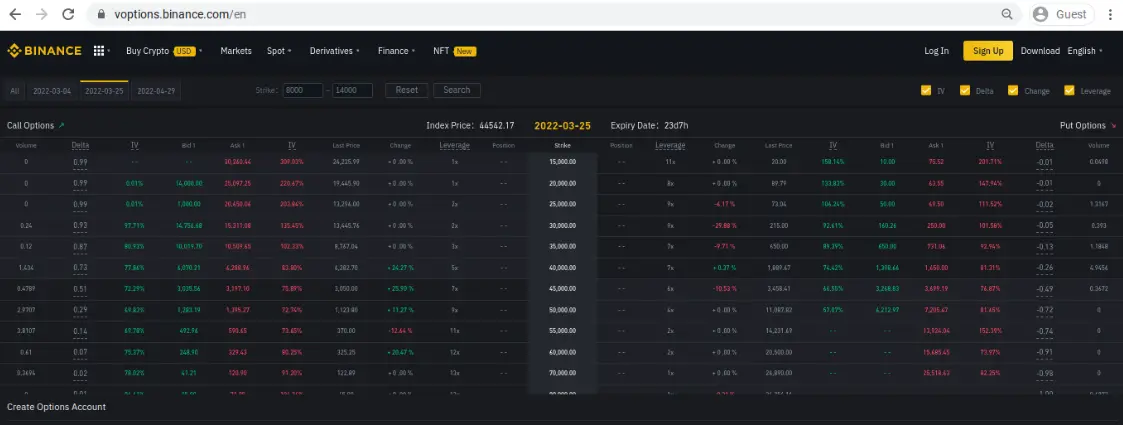
Task: Click the Sign Up button
Action: [x=988, y=51]
